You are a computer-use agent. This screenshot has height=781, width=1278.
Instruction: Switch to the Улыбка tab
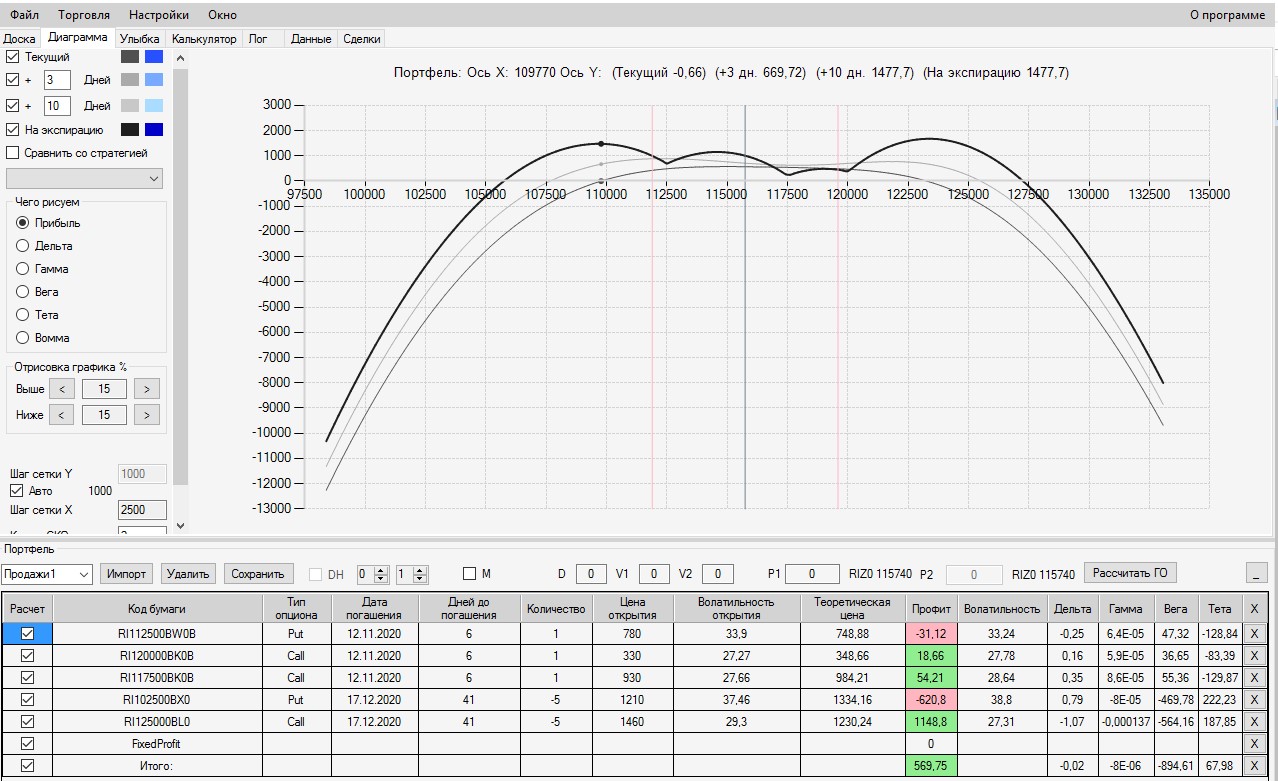click(x=140, y=39)
